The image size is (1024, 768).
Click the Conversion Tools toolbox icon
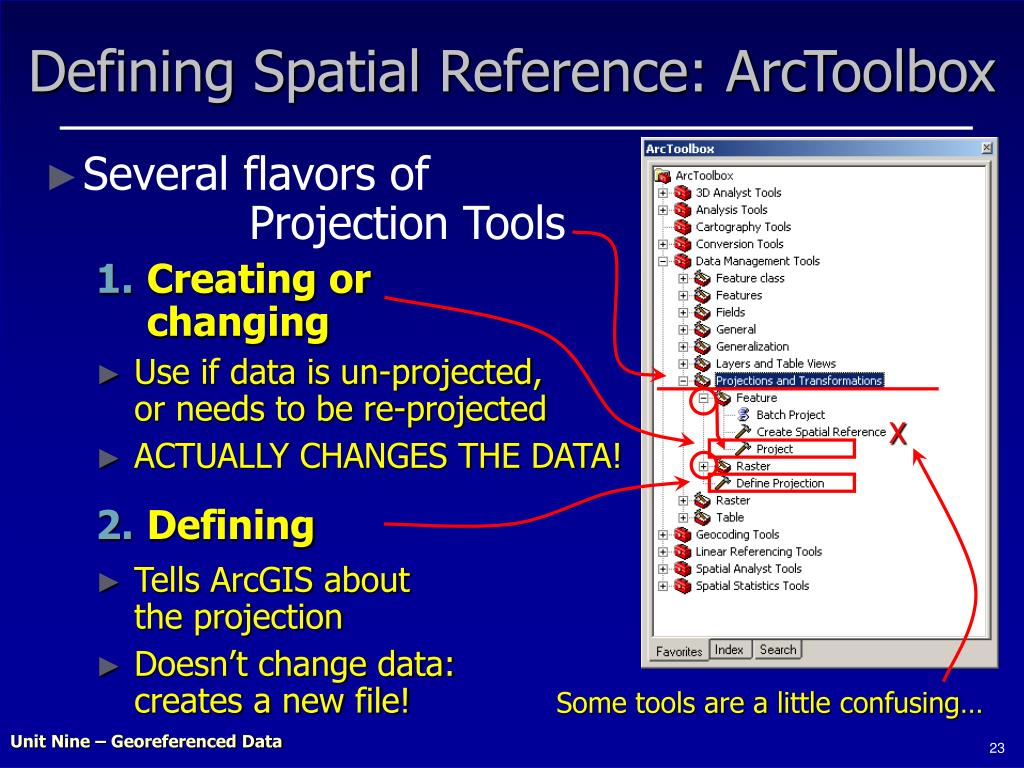click(682, 244)
